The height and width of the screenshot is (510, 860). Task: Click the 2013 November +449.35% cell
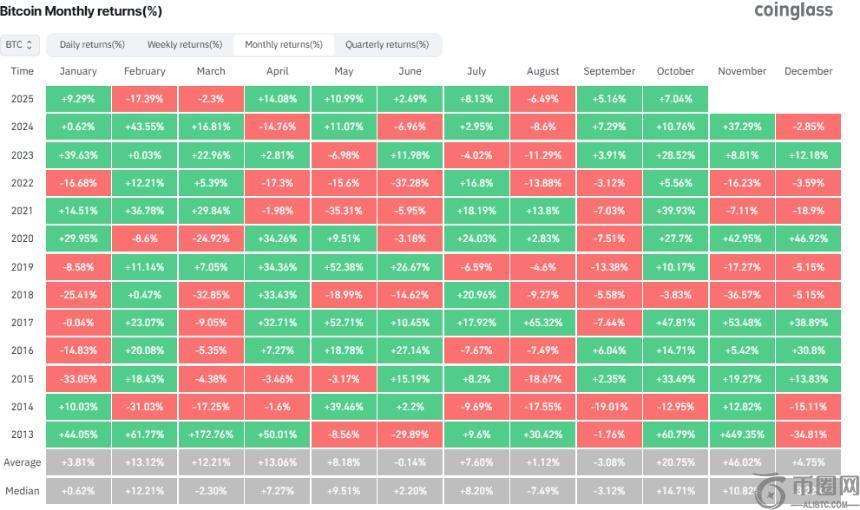coord(742,434)
